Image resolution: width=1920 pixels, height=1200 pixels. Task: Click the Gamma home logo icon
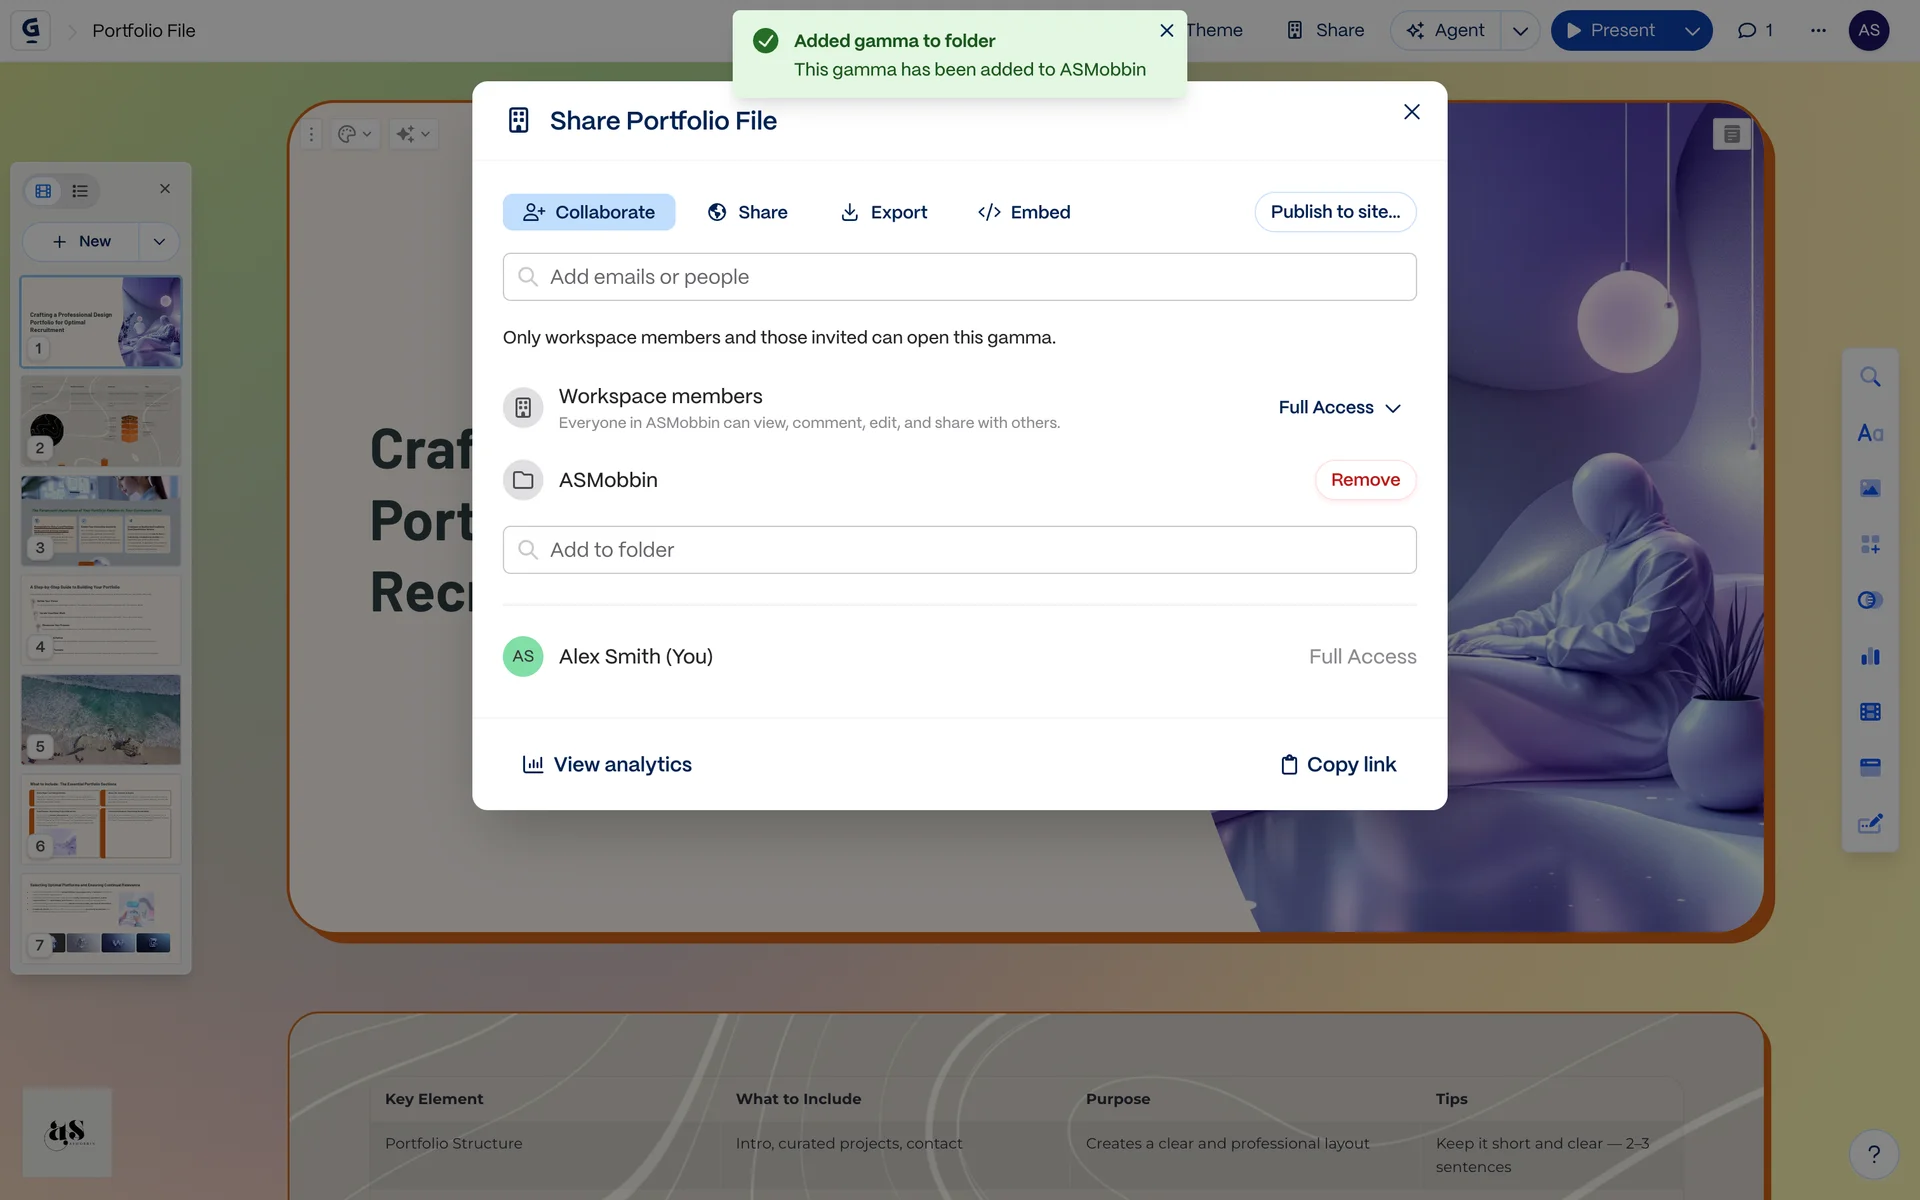pos(31,30)
